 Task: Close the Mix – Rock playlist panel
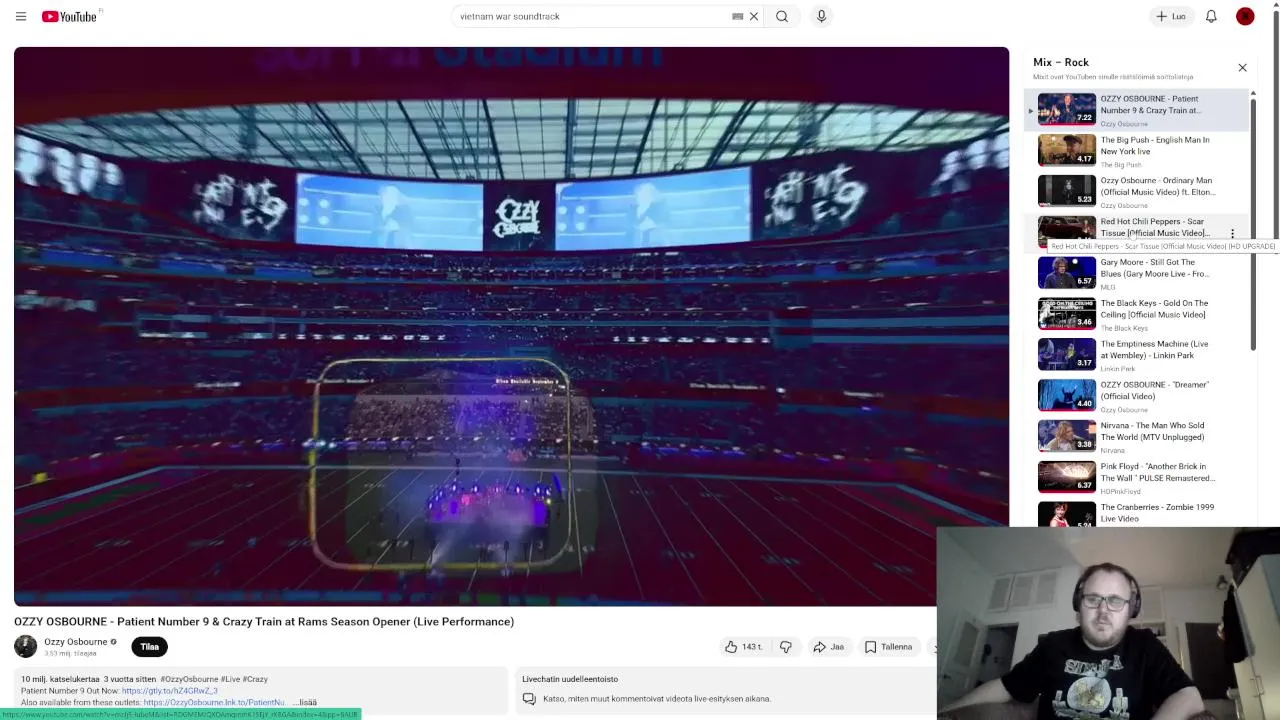[1242, 68]
